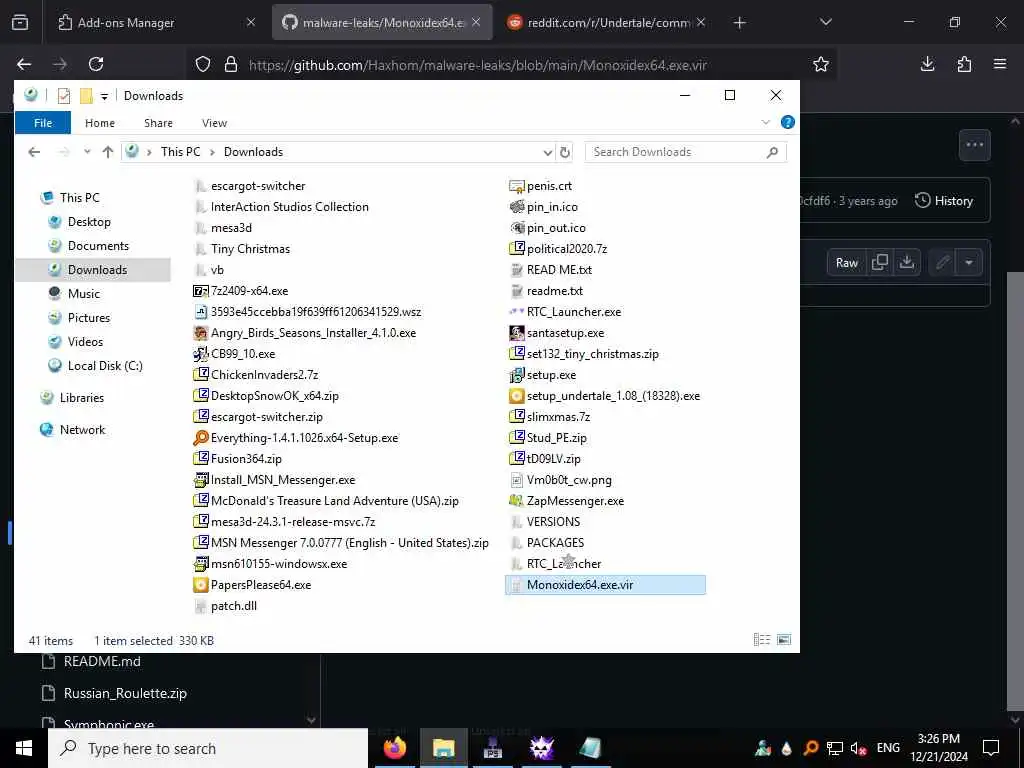Viewport: 1024px width, 768px height.
Task: Click New folder icon in Explorer title bar
Action: coord(86,96)
